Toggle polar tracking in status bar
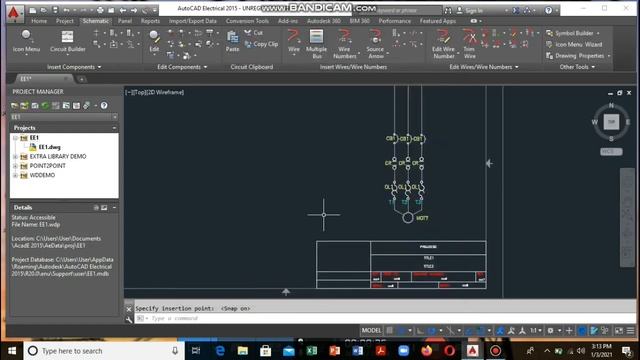 (431, 331)
